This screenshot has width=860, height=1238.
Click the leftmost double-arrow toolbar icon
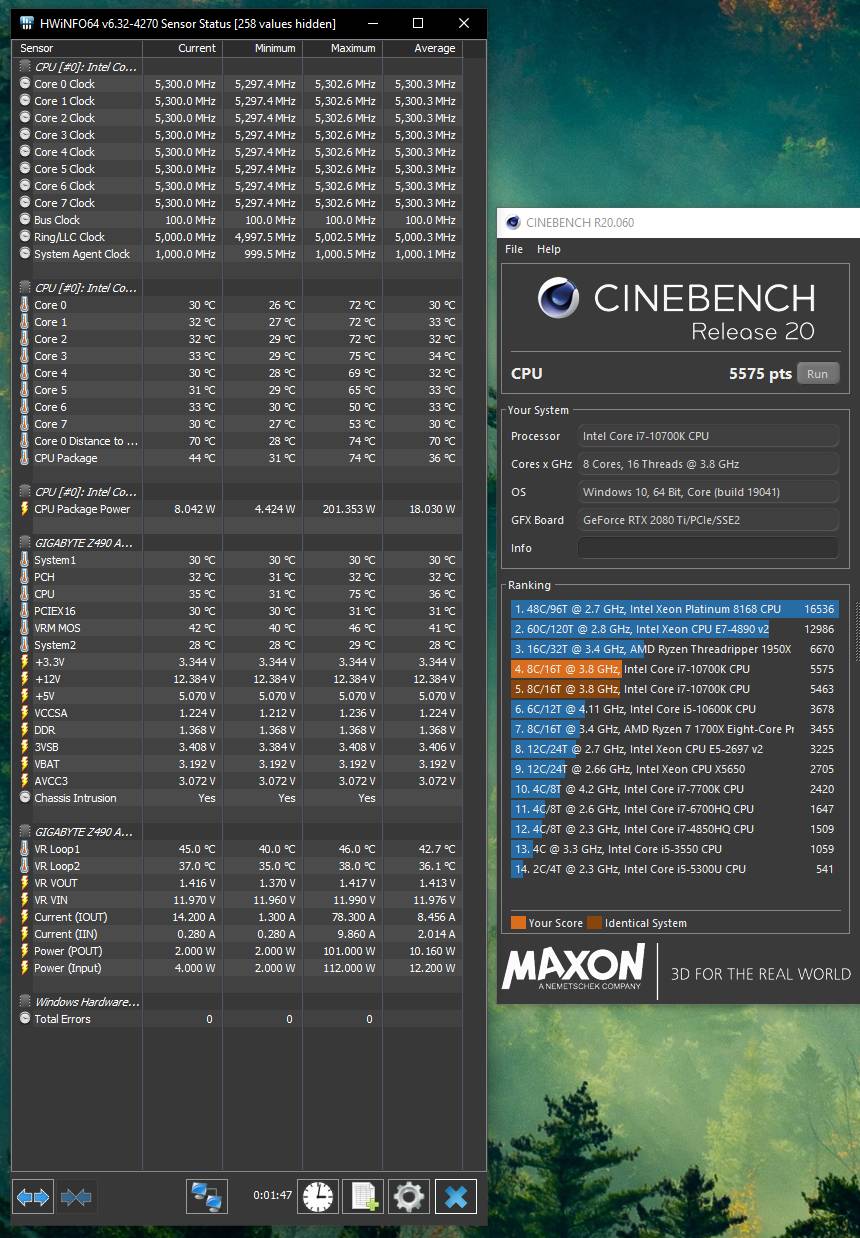pyautogui.click(x=32, y=1196)
